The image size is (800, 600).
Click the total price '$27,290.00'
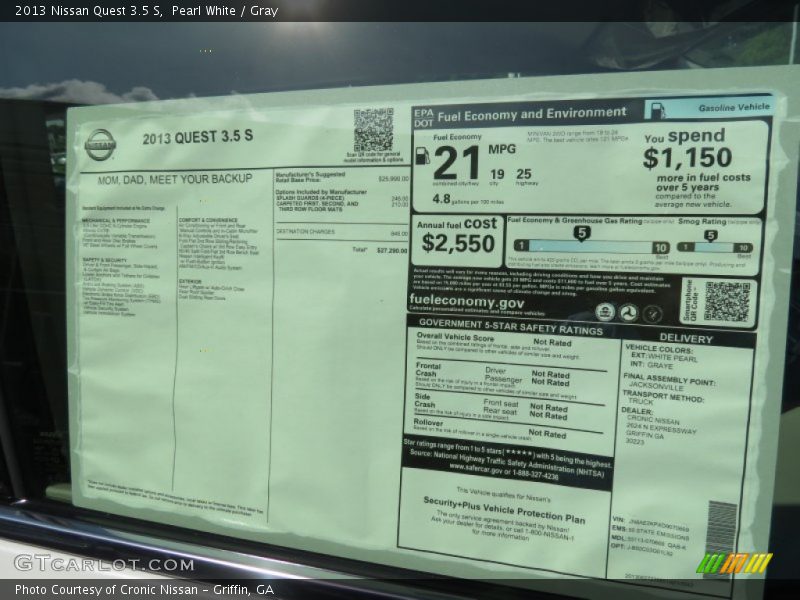392,251
